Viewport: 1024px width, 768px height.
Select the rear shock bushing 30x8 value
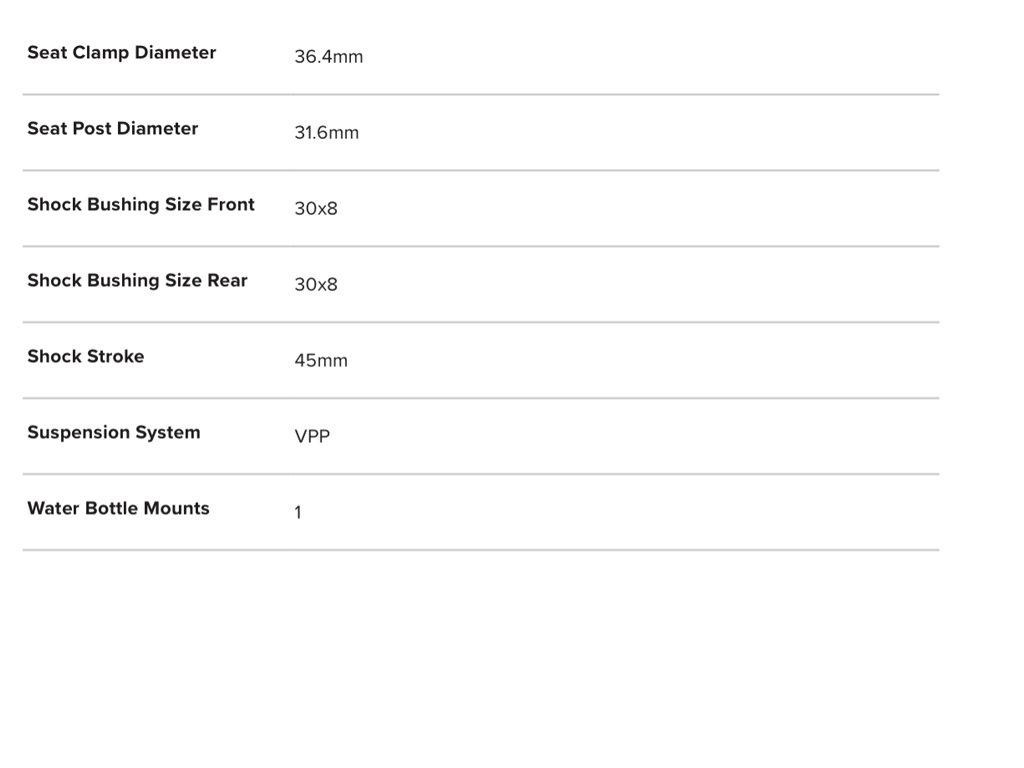pos(316,285)
